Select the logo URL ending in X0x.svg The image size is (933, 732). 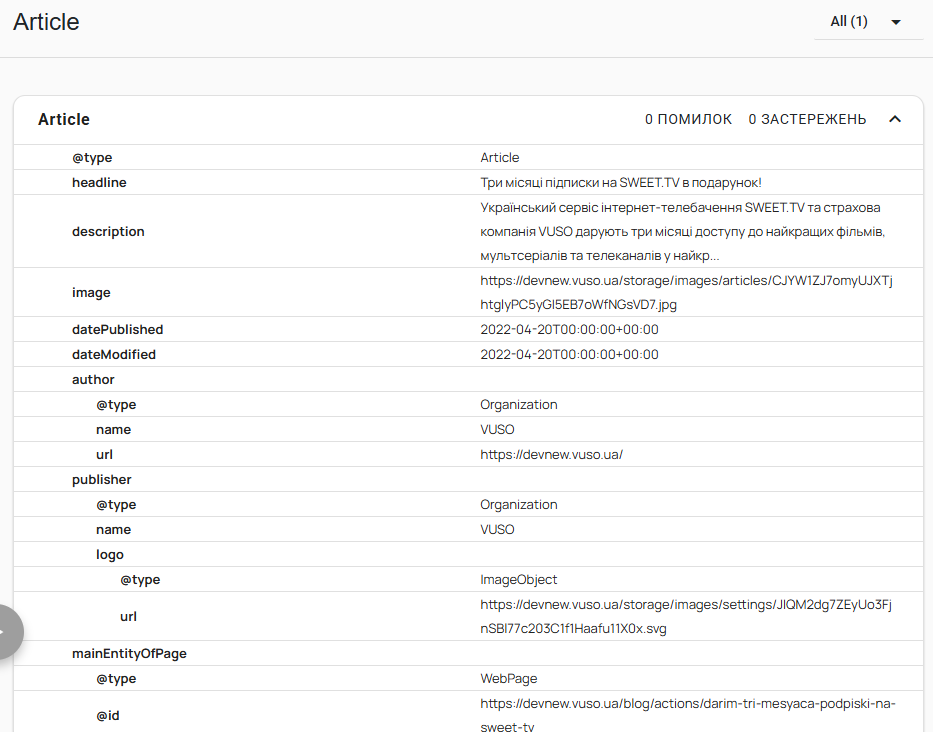(685, 616)
